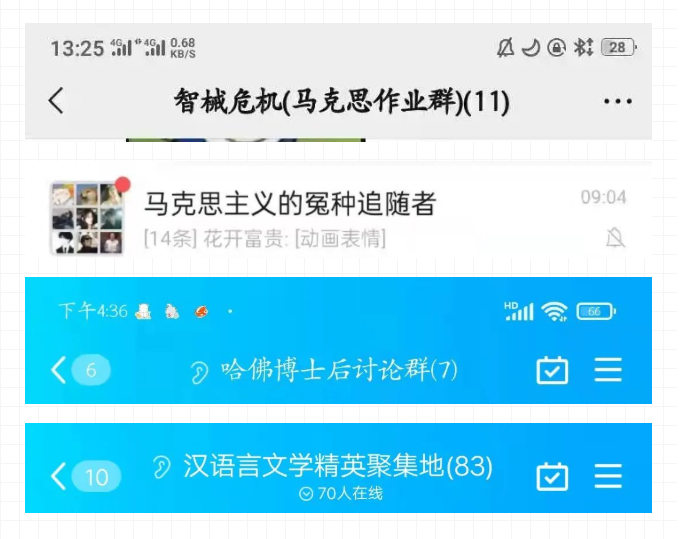Go back from 汉语言文学精英聚集地 chat
This screenshot has width=692, height=539.
pyautogui.click(x=59, y=476)
